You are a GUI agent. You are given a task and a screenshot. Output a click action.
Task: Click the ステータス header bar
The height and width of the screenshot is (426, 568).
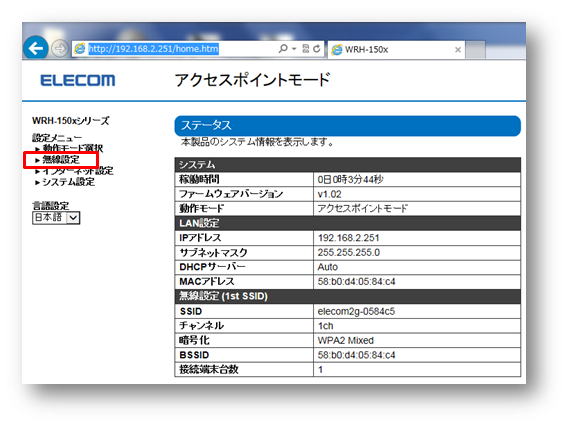tap(348, 126)
